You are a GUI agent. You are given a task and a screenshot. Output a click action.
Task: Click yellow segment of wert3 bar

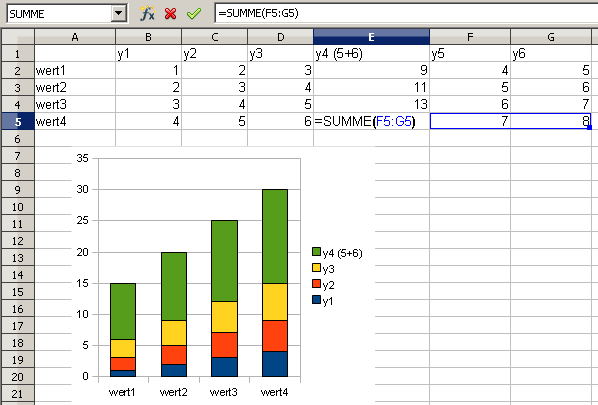(224, 317)
